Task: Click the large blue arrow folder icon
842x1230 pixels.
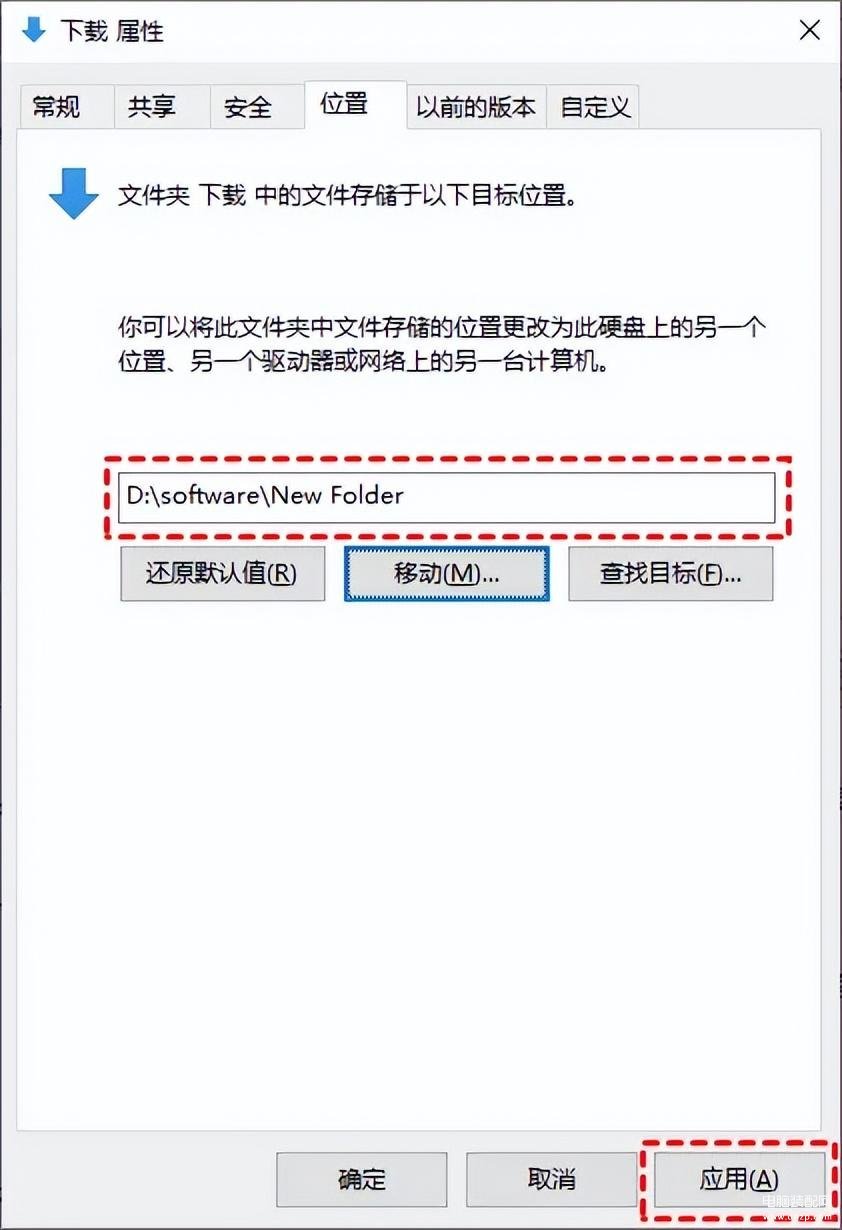Action: [73, 193]
